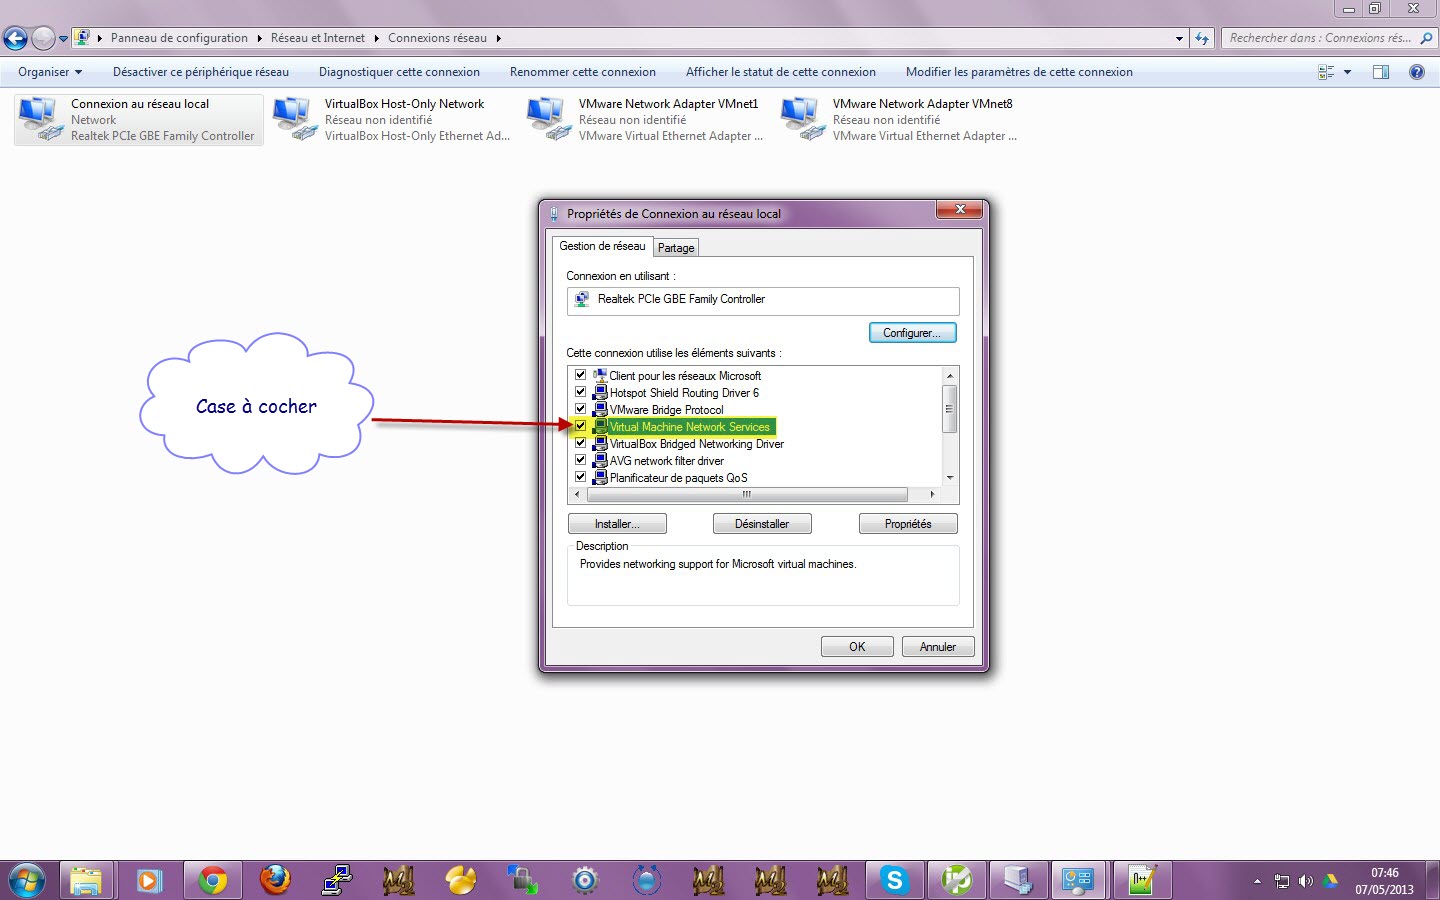Launch Firefox from the taskbar

pyautogui.click(x=274, y=880)
